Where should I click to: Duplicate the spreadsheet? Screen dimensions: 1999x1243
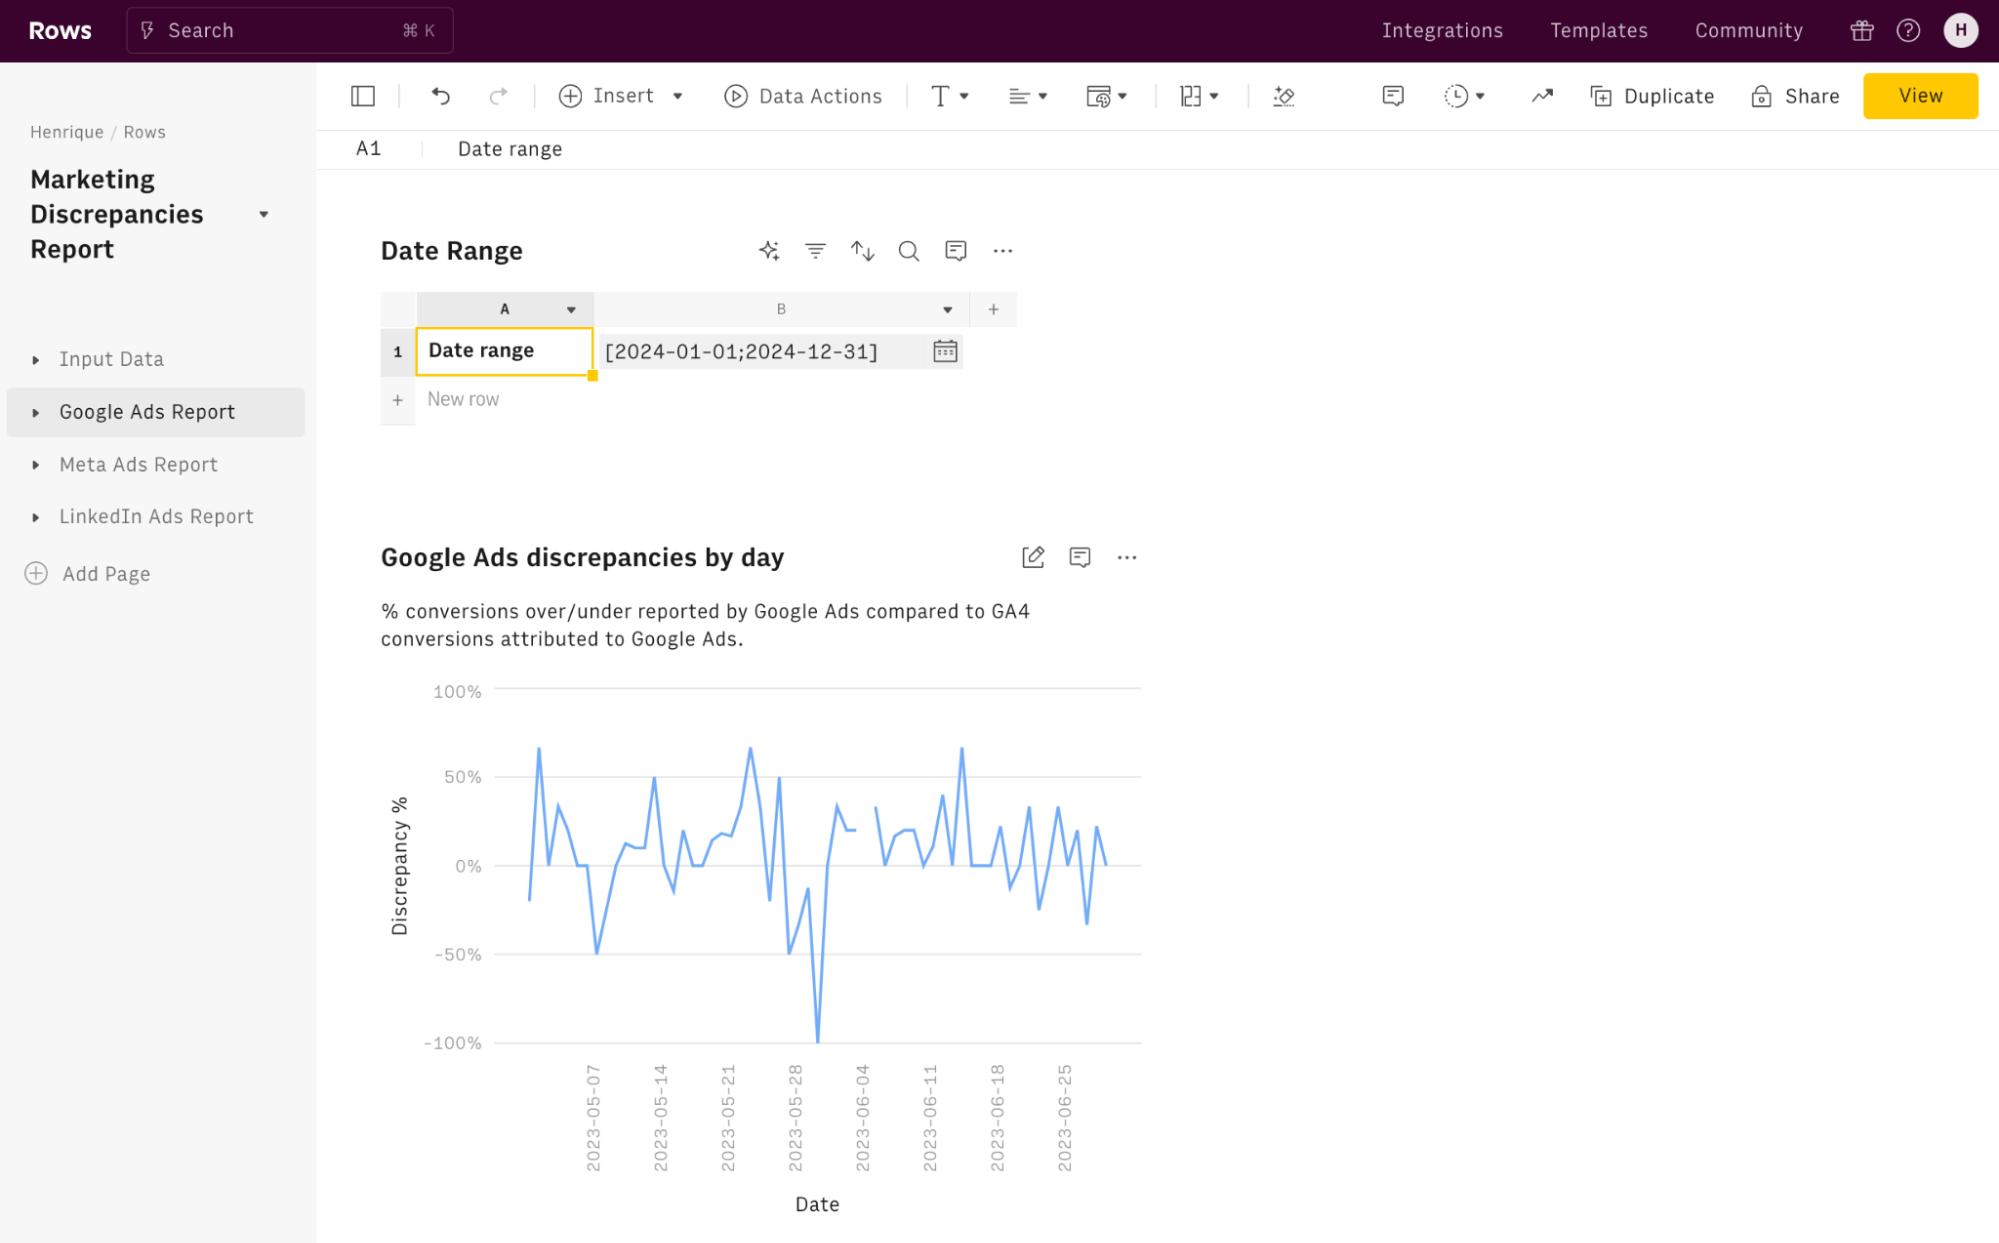click(1652, 96)
